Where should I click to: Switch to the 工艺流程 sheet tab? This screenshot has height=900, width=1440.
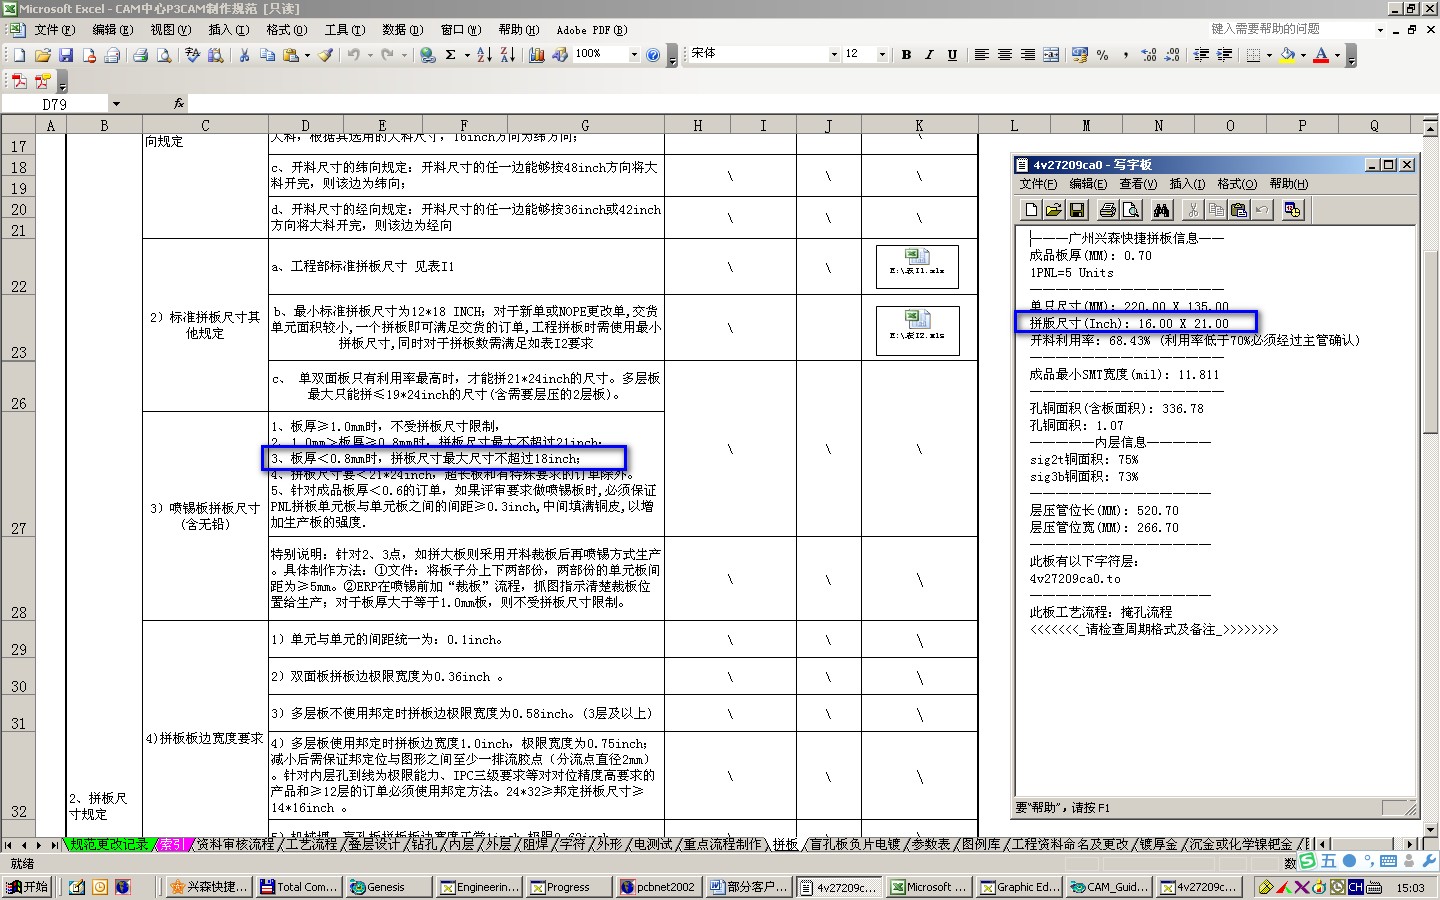pos(311,845)
